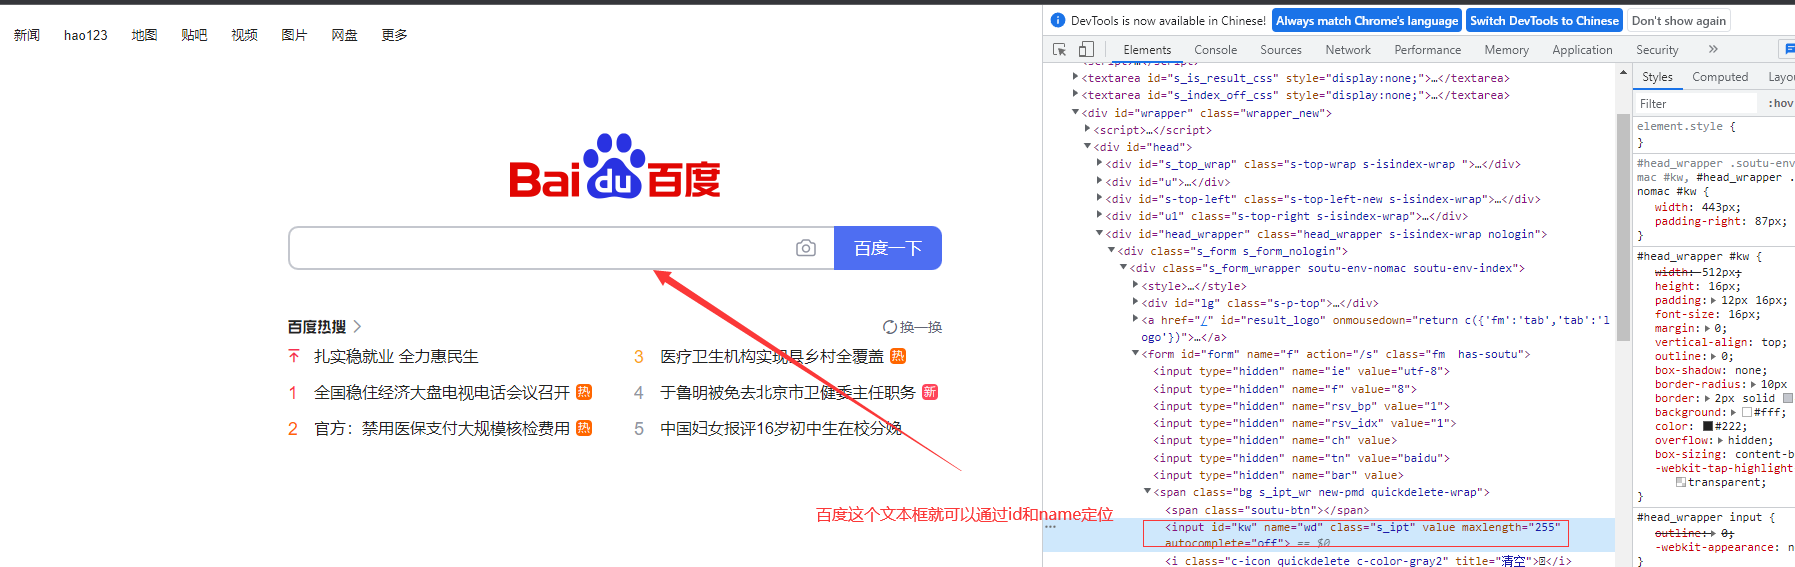Click the color #222 swatch

tap(1708, 426)
